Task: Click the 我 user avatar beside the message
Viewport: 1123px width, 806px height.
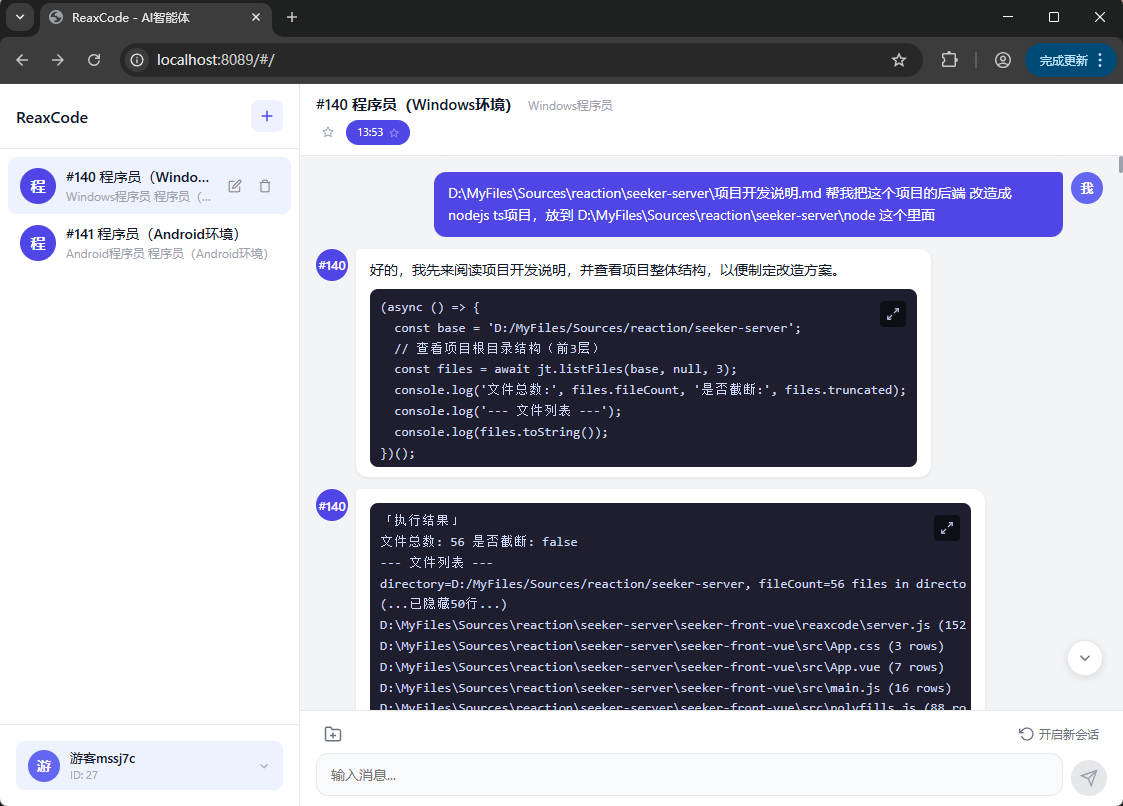Action: [x=1086, y=188]
